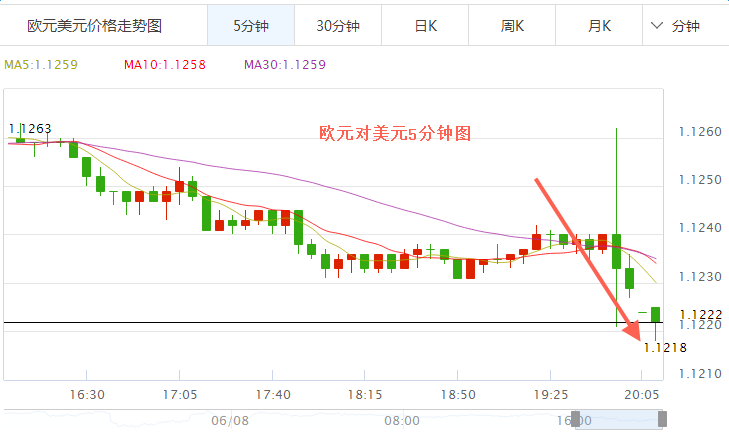
Task: Click the 17:05 time axis label
Action: (180, 395)
